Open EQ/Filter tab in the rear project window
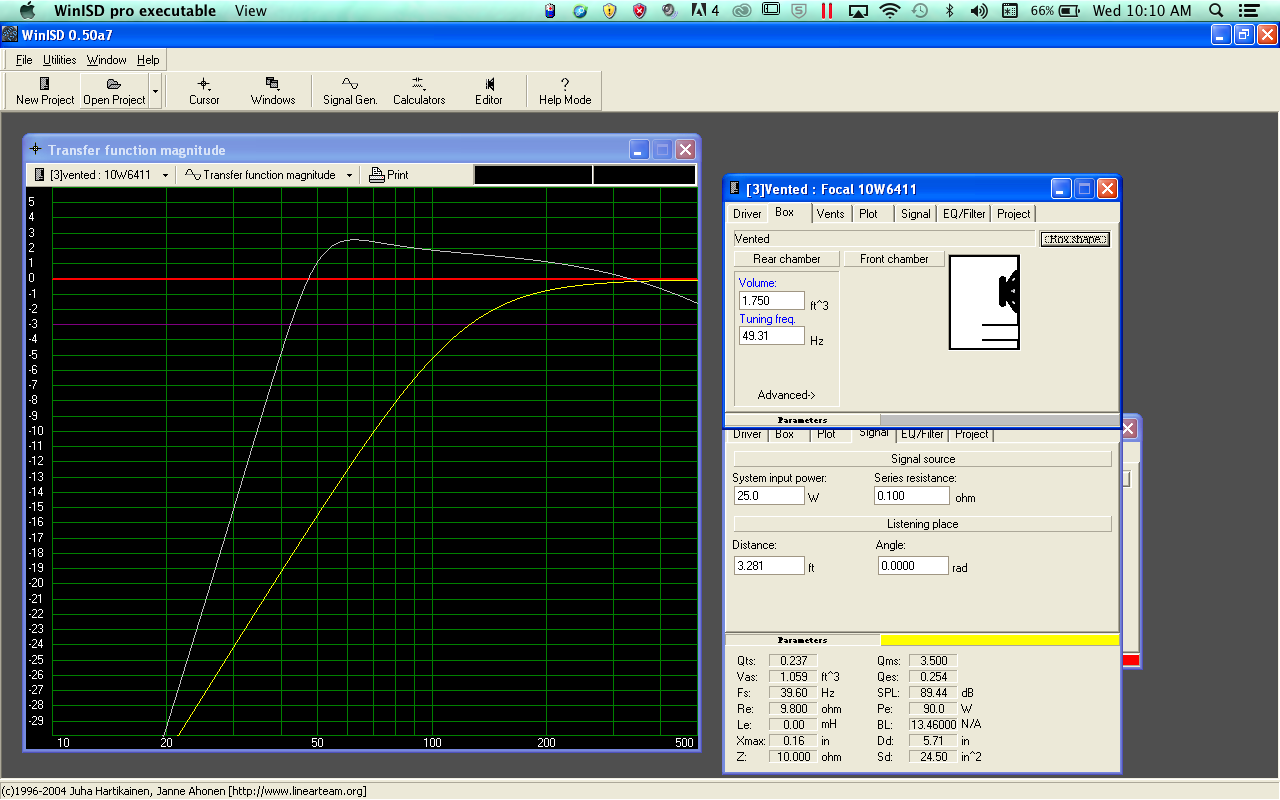This screenshot has width=1280, height=800. [x=921, y=434]
